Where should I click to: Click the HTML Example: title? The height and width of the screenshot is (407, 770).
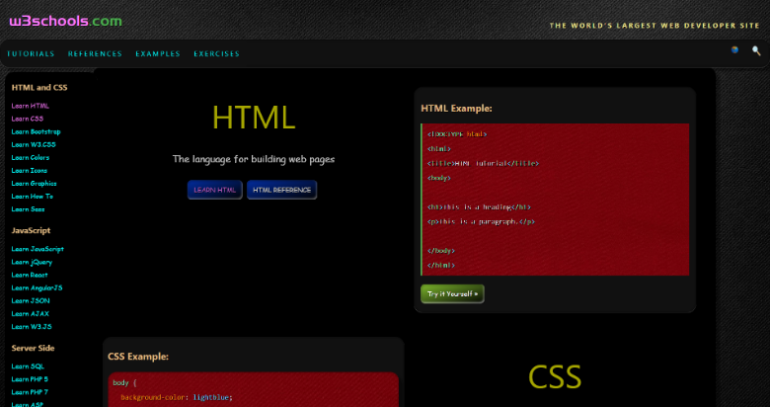coord(456,109)
